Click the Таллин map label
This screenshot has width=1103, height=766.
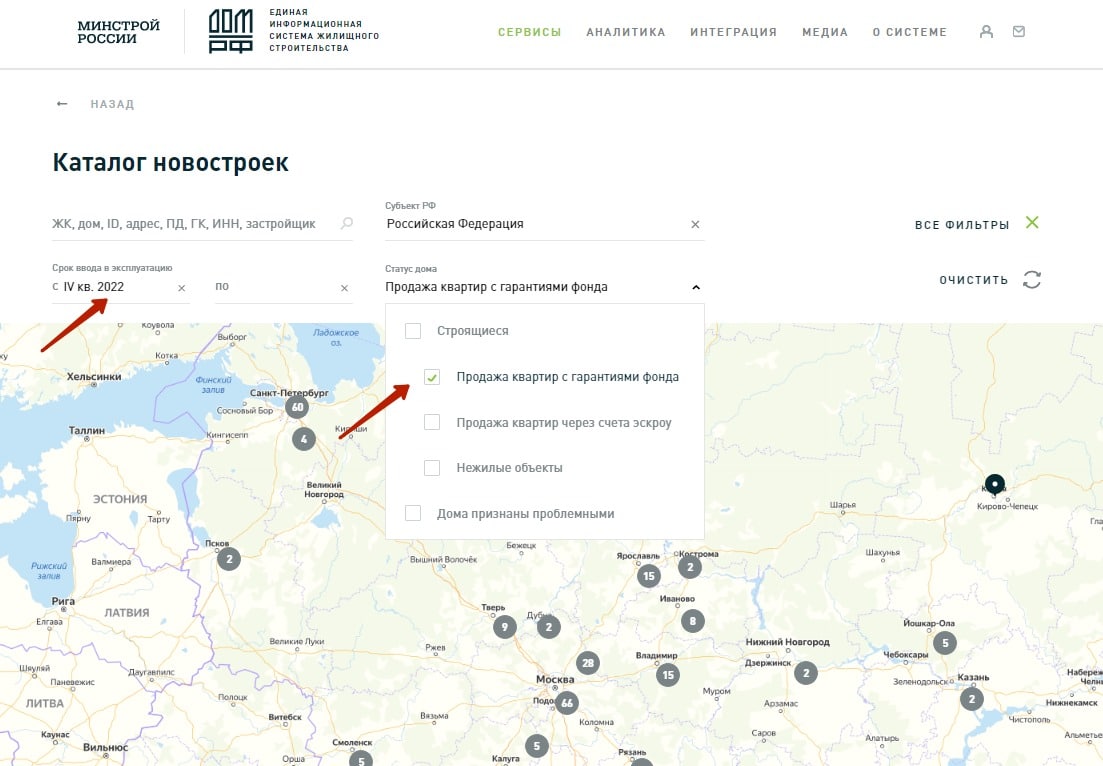pyautogui.click(x=87, y=430)
